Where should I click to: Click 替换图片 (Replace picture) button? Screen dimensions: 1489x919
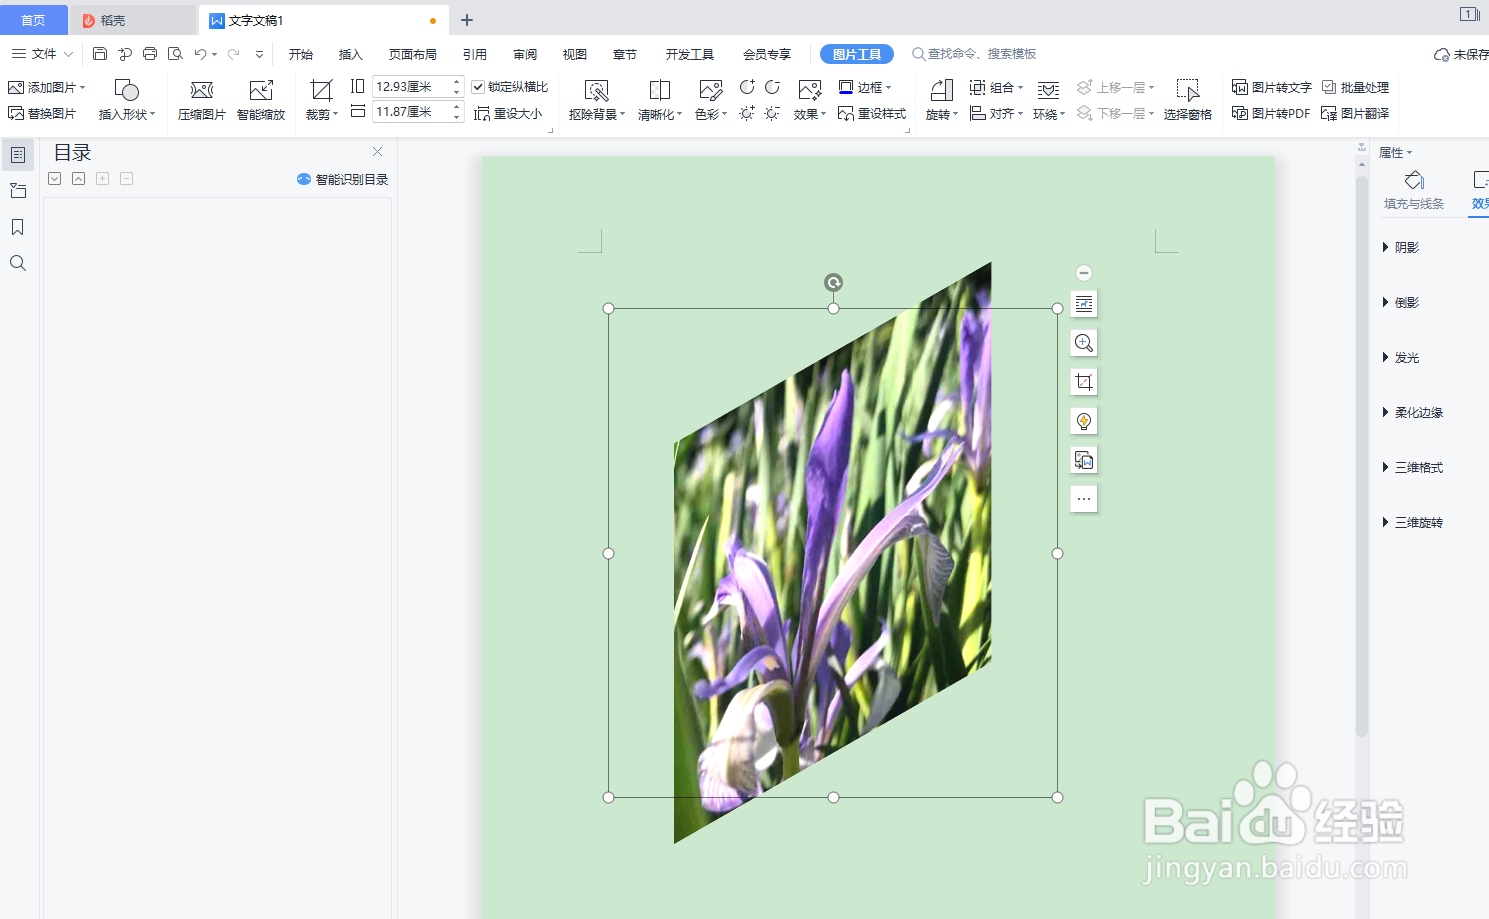pos(42,113)
